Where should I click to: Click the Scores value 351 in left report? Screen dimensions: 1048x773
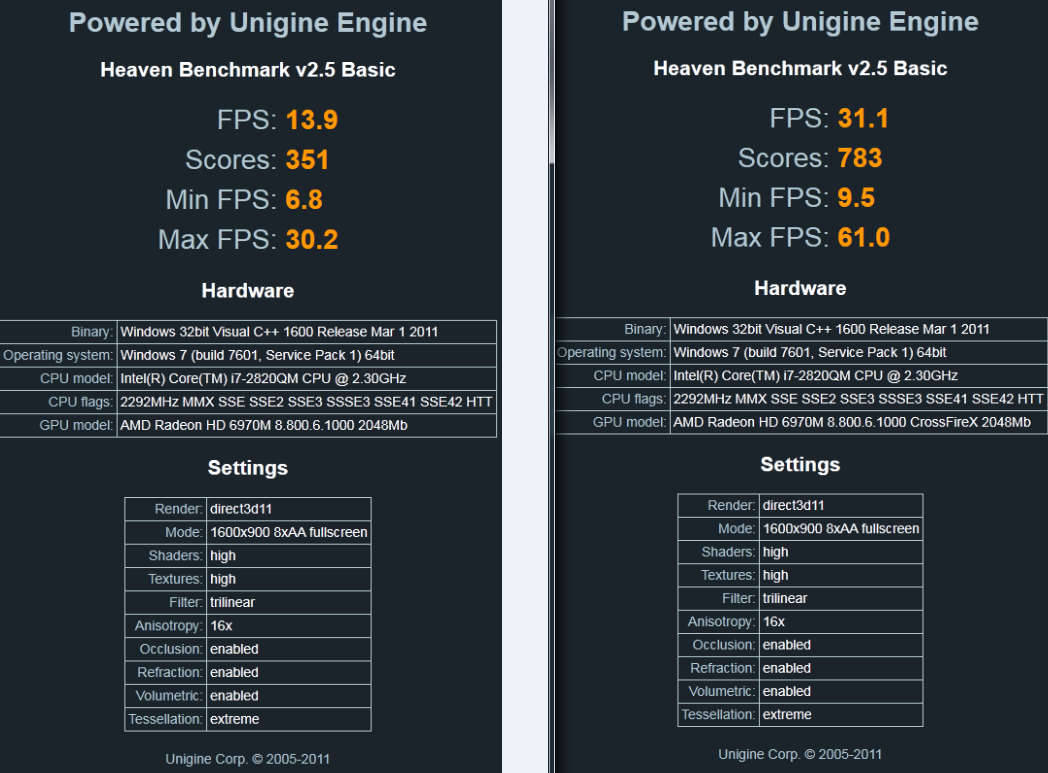click(307, 160)
